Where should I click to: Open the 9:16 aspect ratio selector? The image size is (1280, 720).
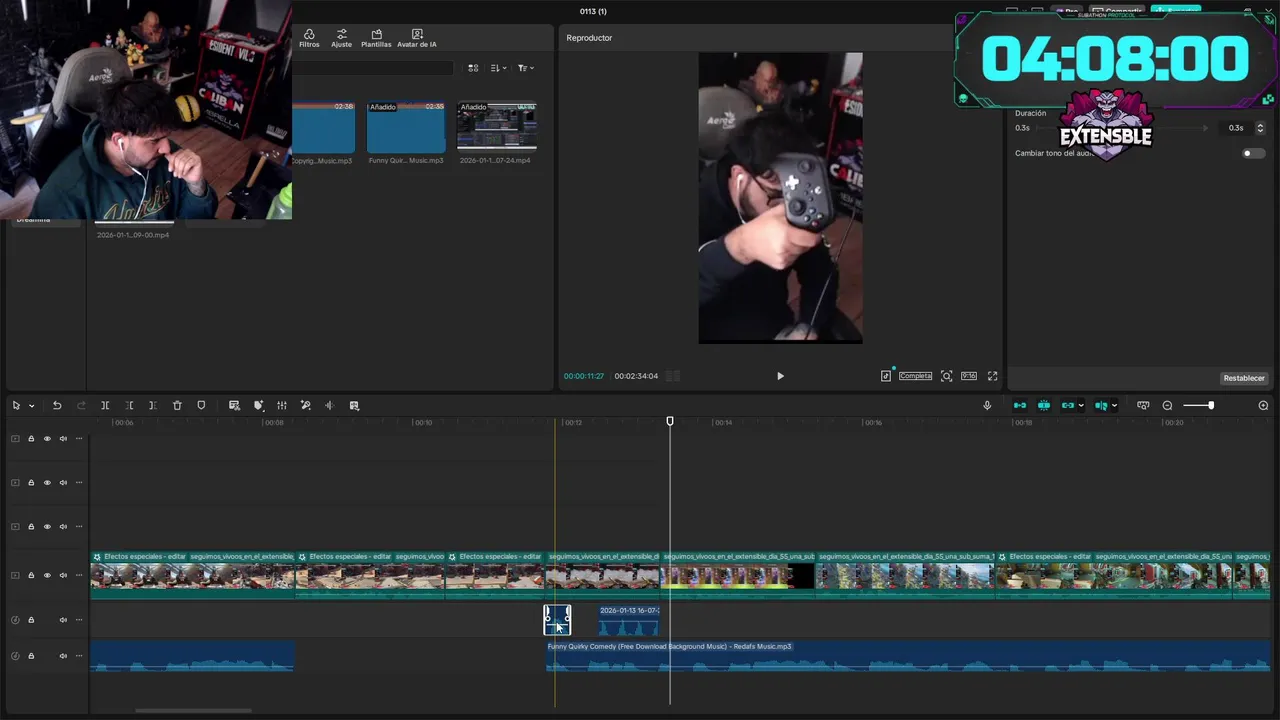click(969, 376)
